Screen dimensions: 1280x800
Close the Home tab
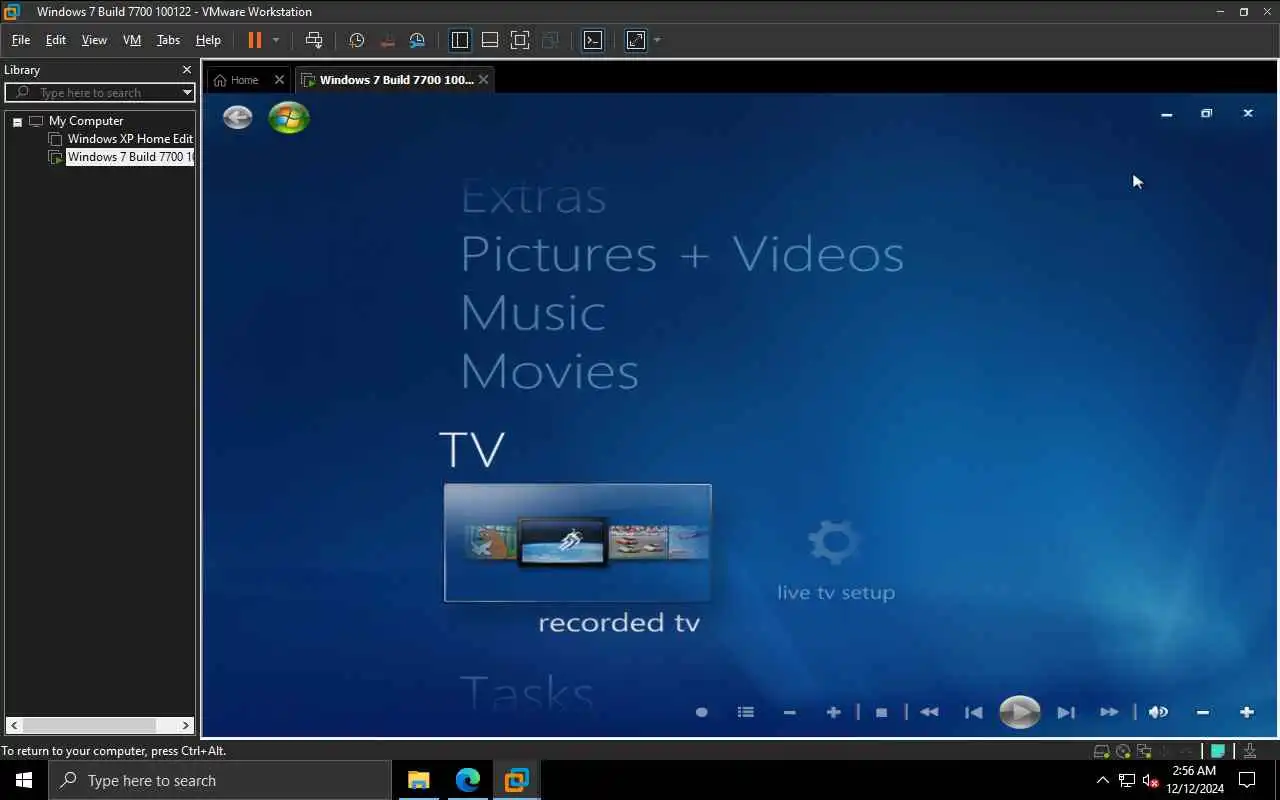pyautogui.click(x=279, y=80)
